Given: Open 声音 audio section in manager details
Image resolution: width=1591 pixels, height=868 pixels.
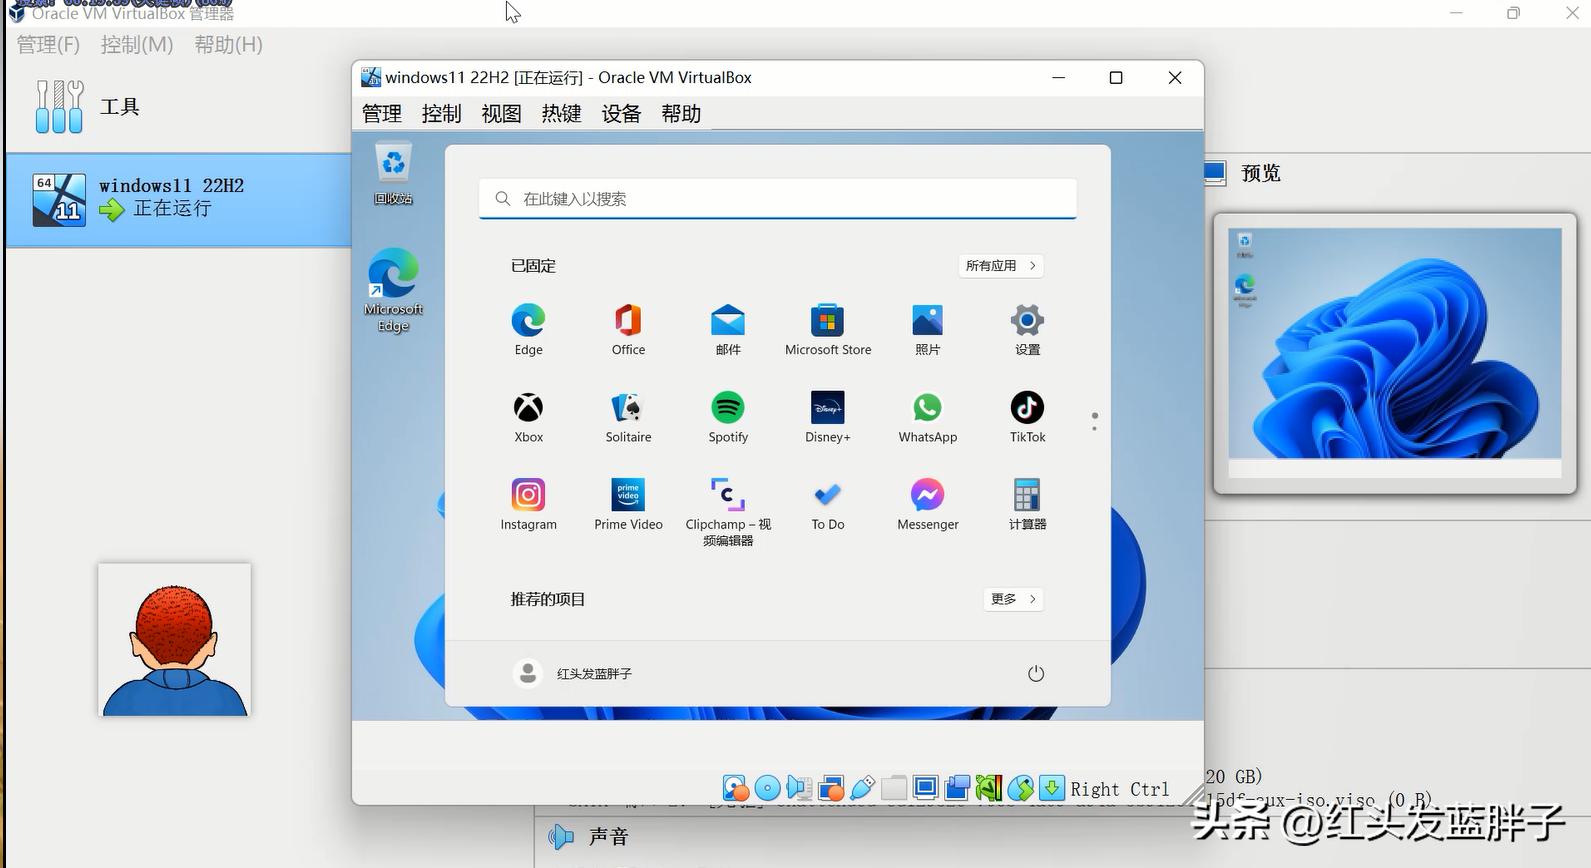Looking at the screenshot, I should click(608, 836).
